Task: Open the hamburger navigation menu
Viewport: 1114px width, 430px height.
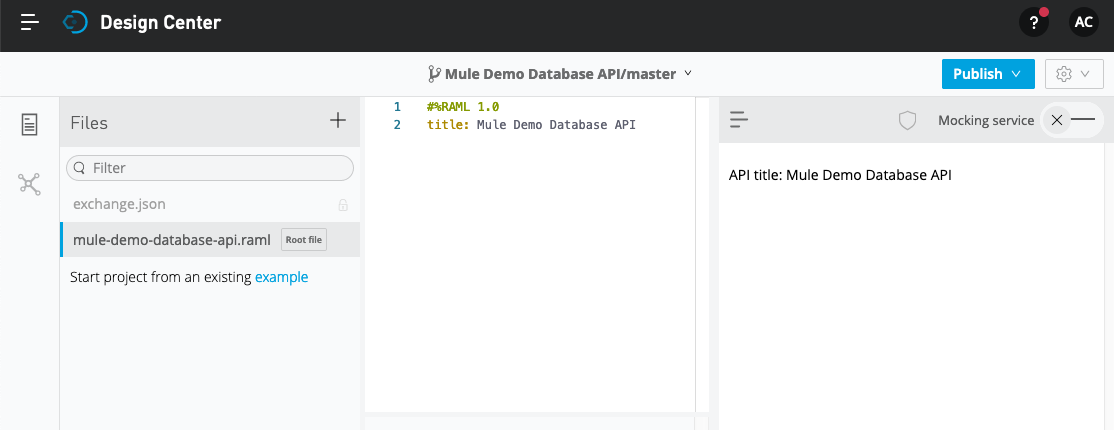Action: [30, 21]
